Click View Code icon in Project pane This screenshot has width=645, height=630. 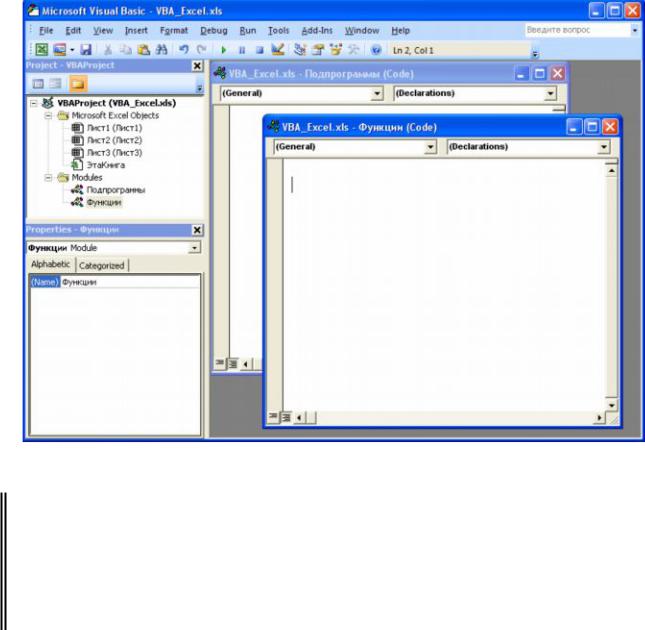[38, 84]
